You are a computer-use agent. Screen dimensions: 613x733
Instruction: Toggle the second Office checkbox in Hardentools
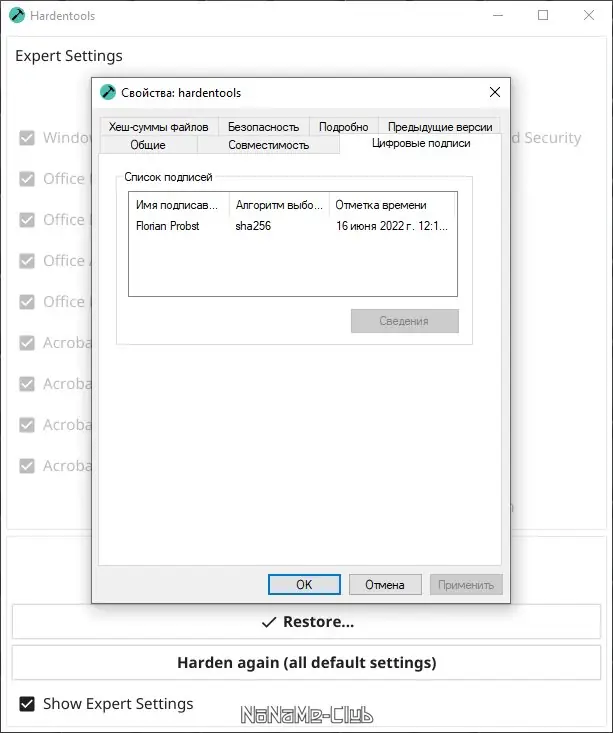tap(27, 219)
